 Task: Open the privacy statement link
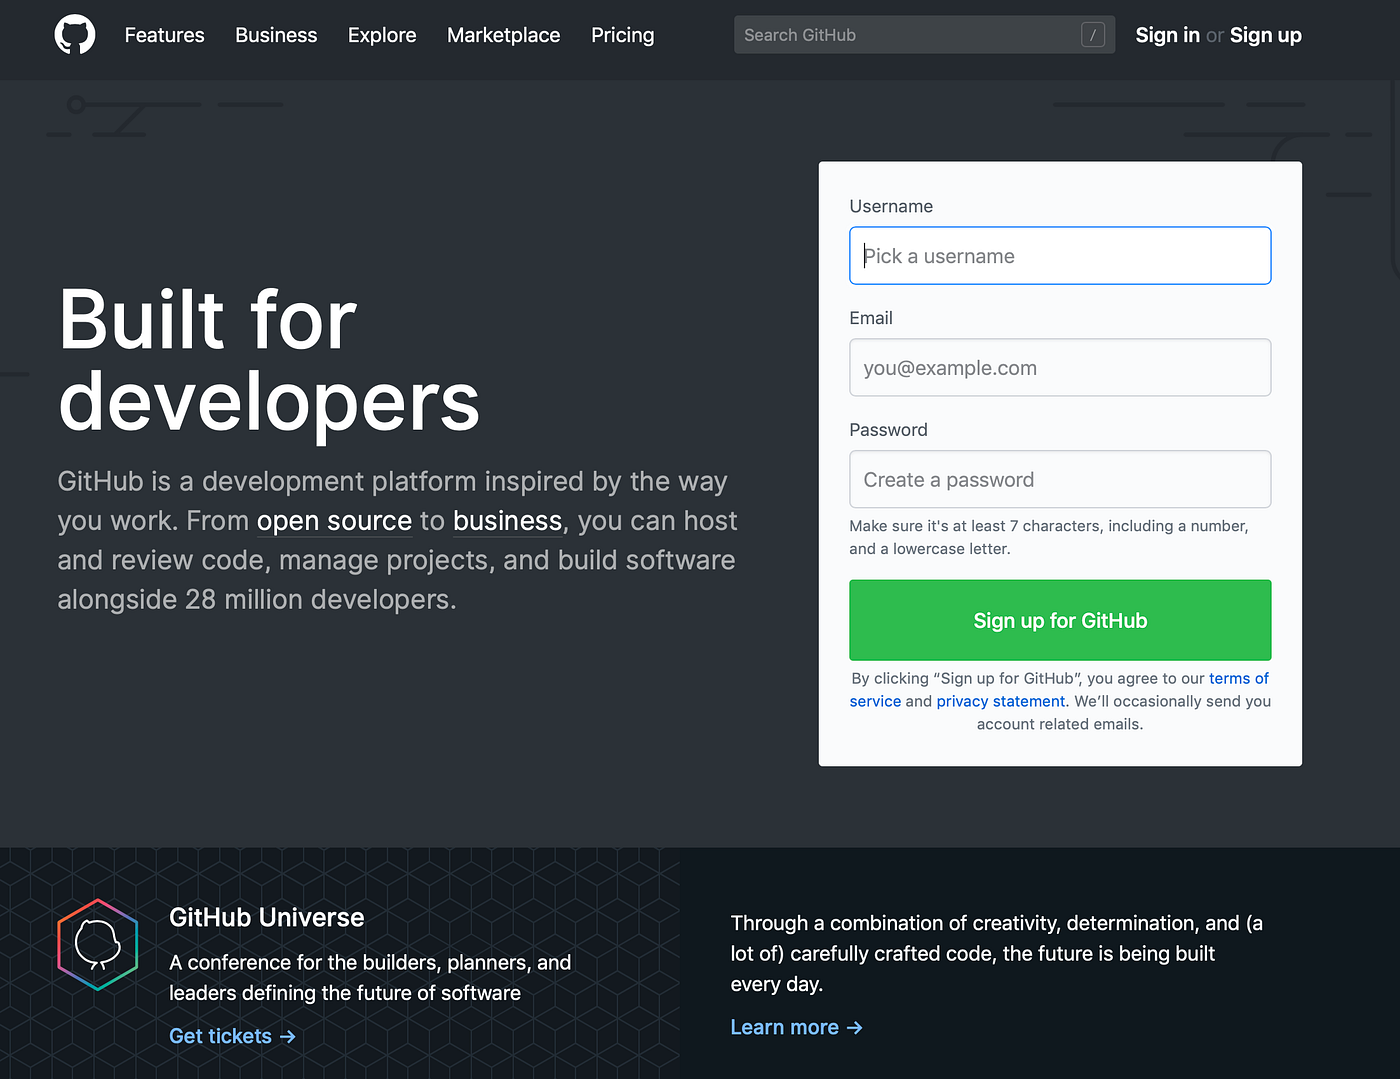(1000, 701)
